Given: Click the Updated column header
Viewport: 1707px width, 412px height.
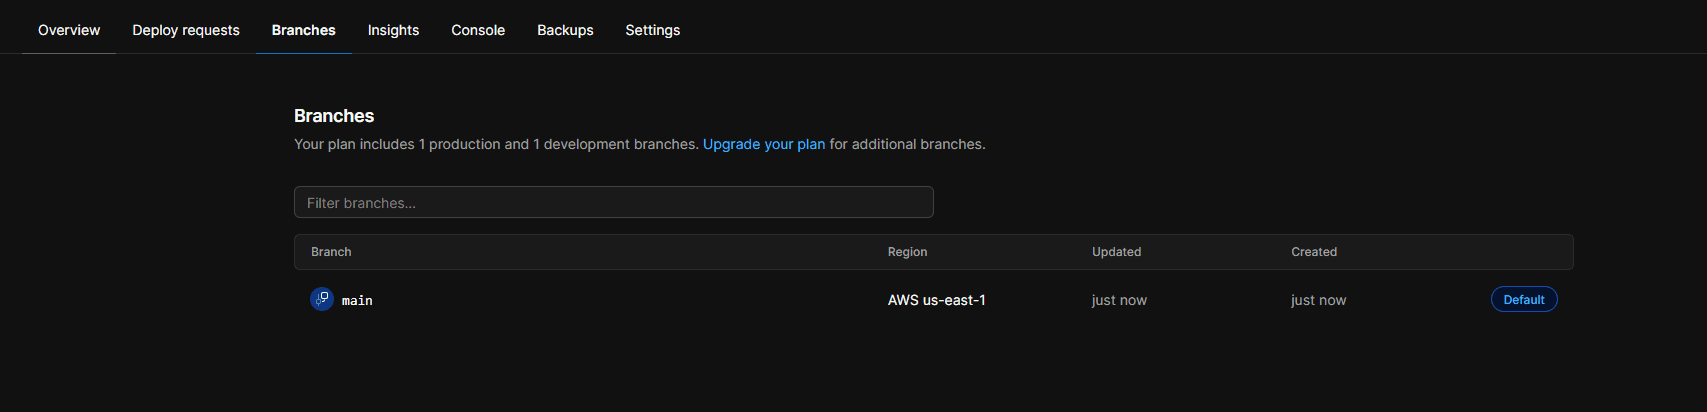Looking at the screenshot, I should (x=1116, y=252).
